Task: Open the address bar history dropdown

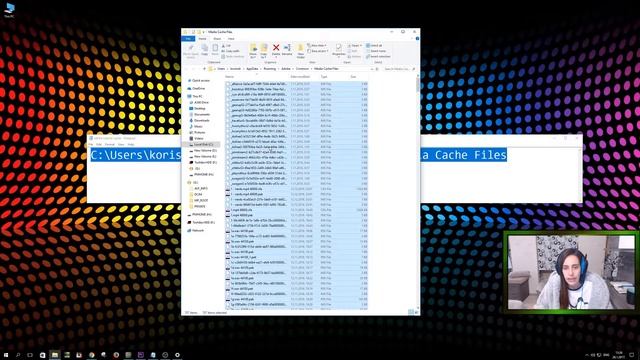Action: [372, 69]
